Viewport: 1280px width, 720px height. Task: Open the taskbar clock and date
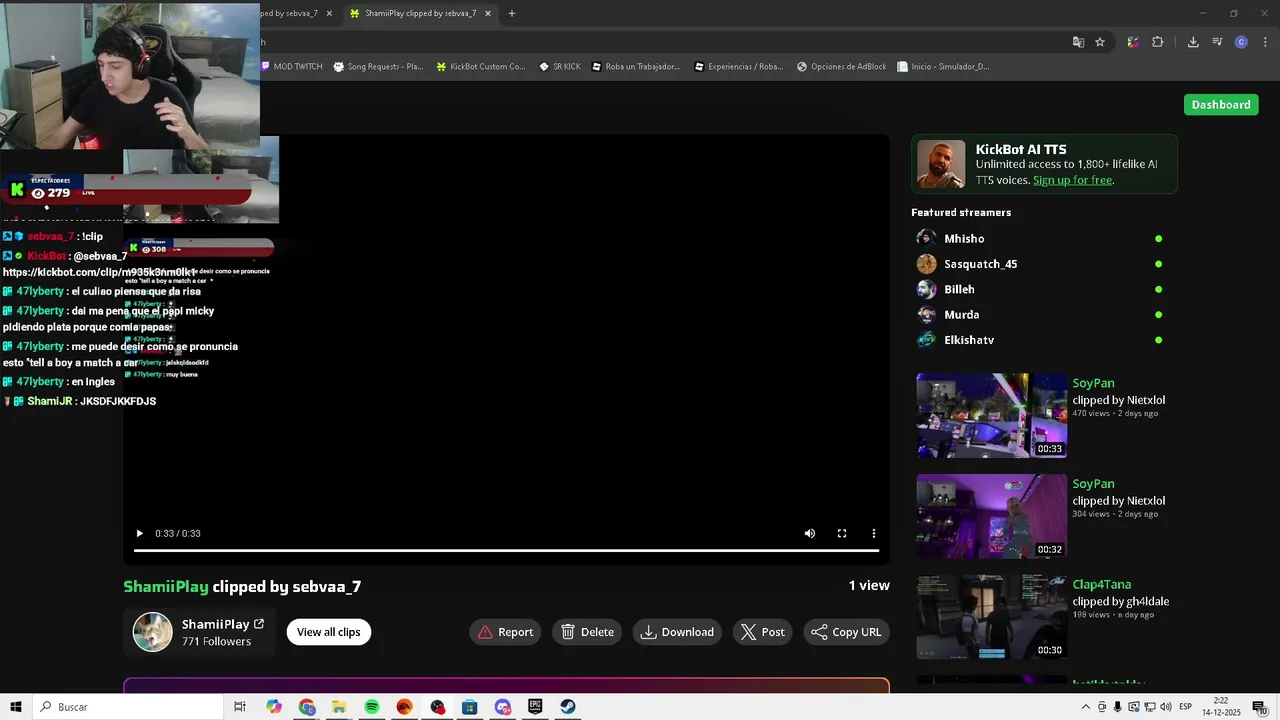tap(1221, 707)
